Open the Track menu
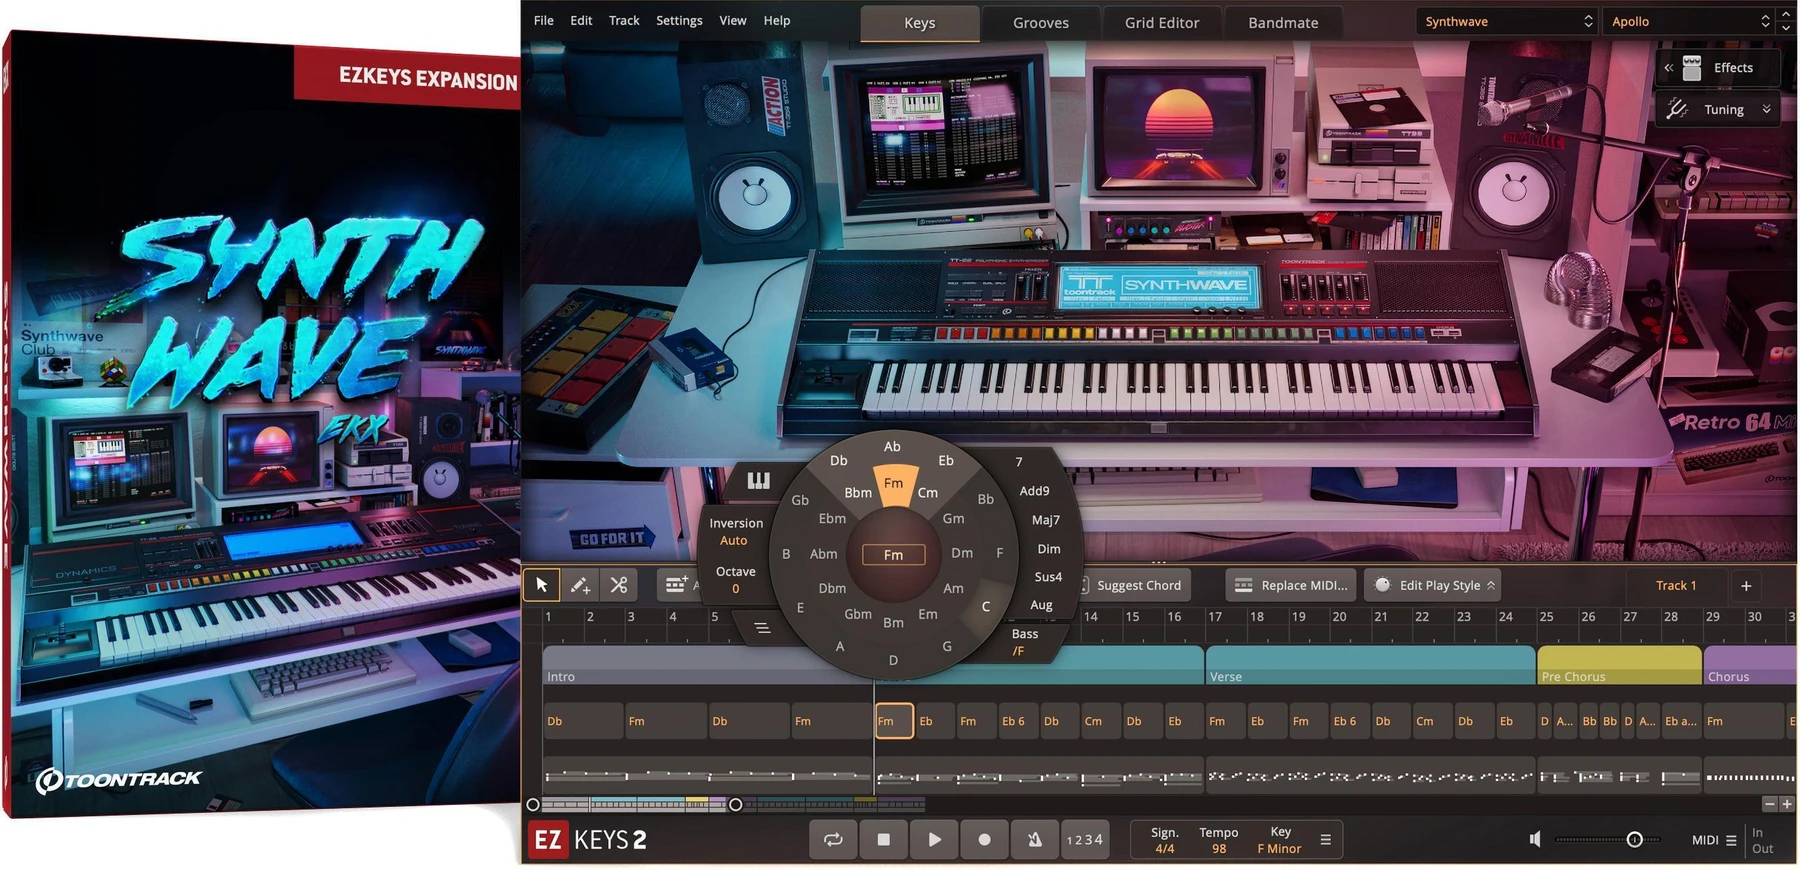Image resolution: width=1800 pixels, height=870 pixels. pos(624,20)
